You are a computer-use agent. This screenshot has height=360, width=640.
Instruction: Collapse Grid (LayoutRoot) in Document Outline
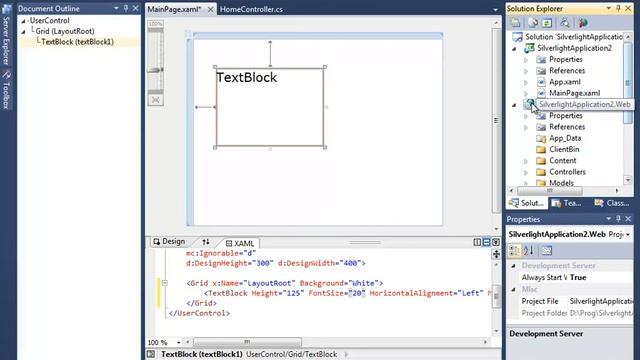click(23, 31)
